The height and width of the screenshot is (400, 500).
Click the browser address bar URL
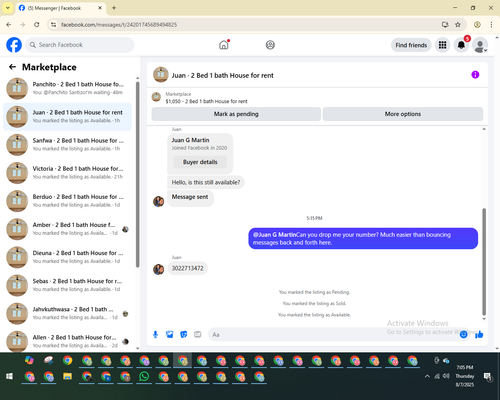click(x=119, y=25)
